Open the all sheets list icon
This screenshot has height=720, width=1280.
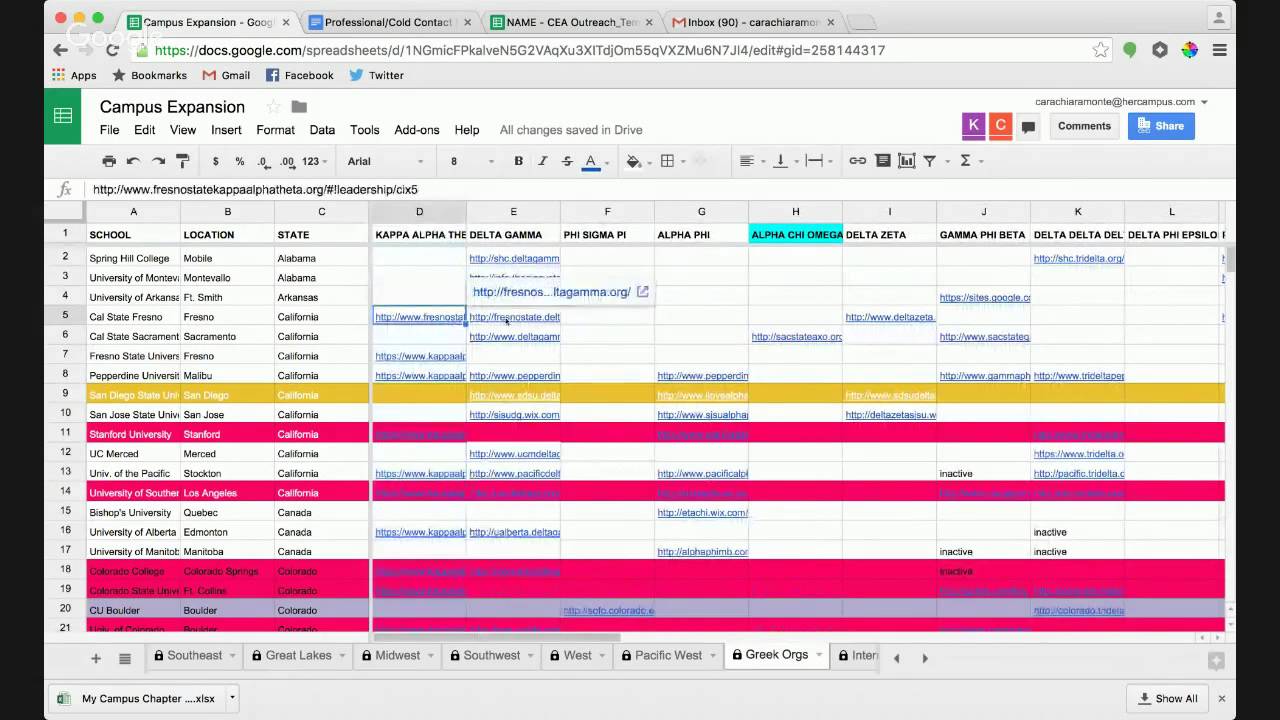[x=125, y=658]
